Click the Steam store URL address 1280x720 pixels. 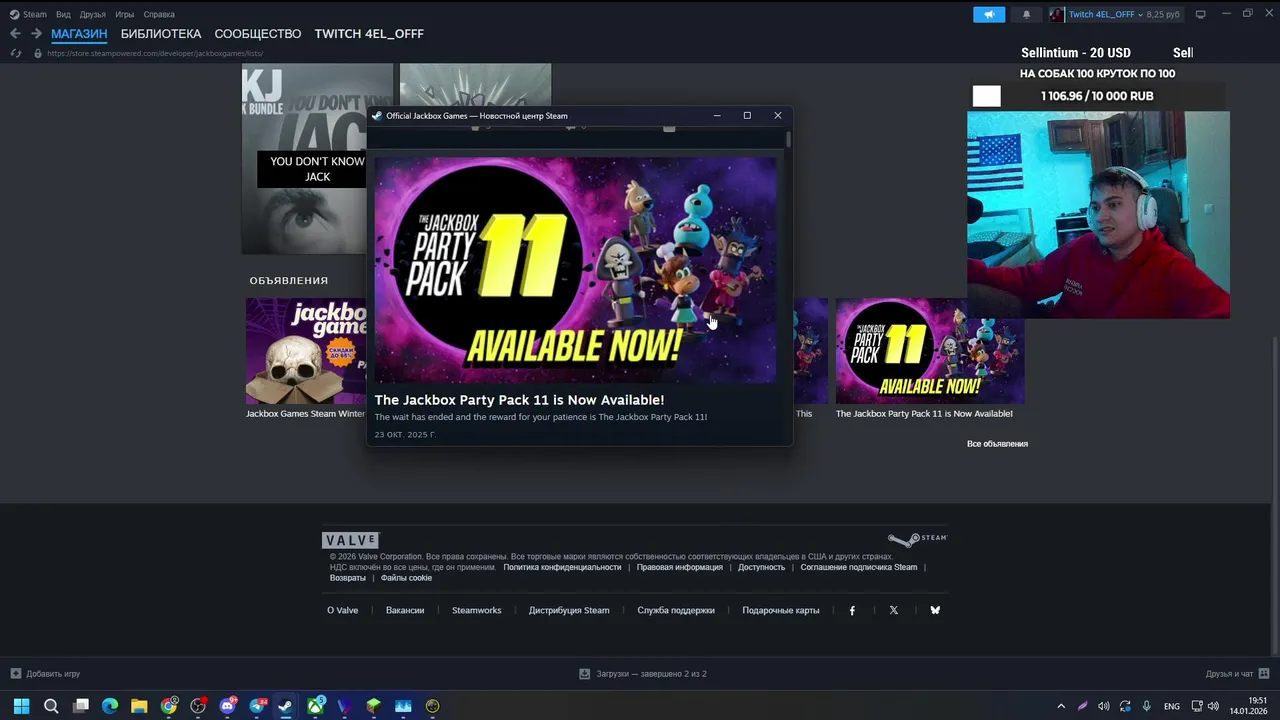pyautogui.click(x=155, y=53)
